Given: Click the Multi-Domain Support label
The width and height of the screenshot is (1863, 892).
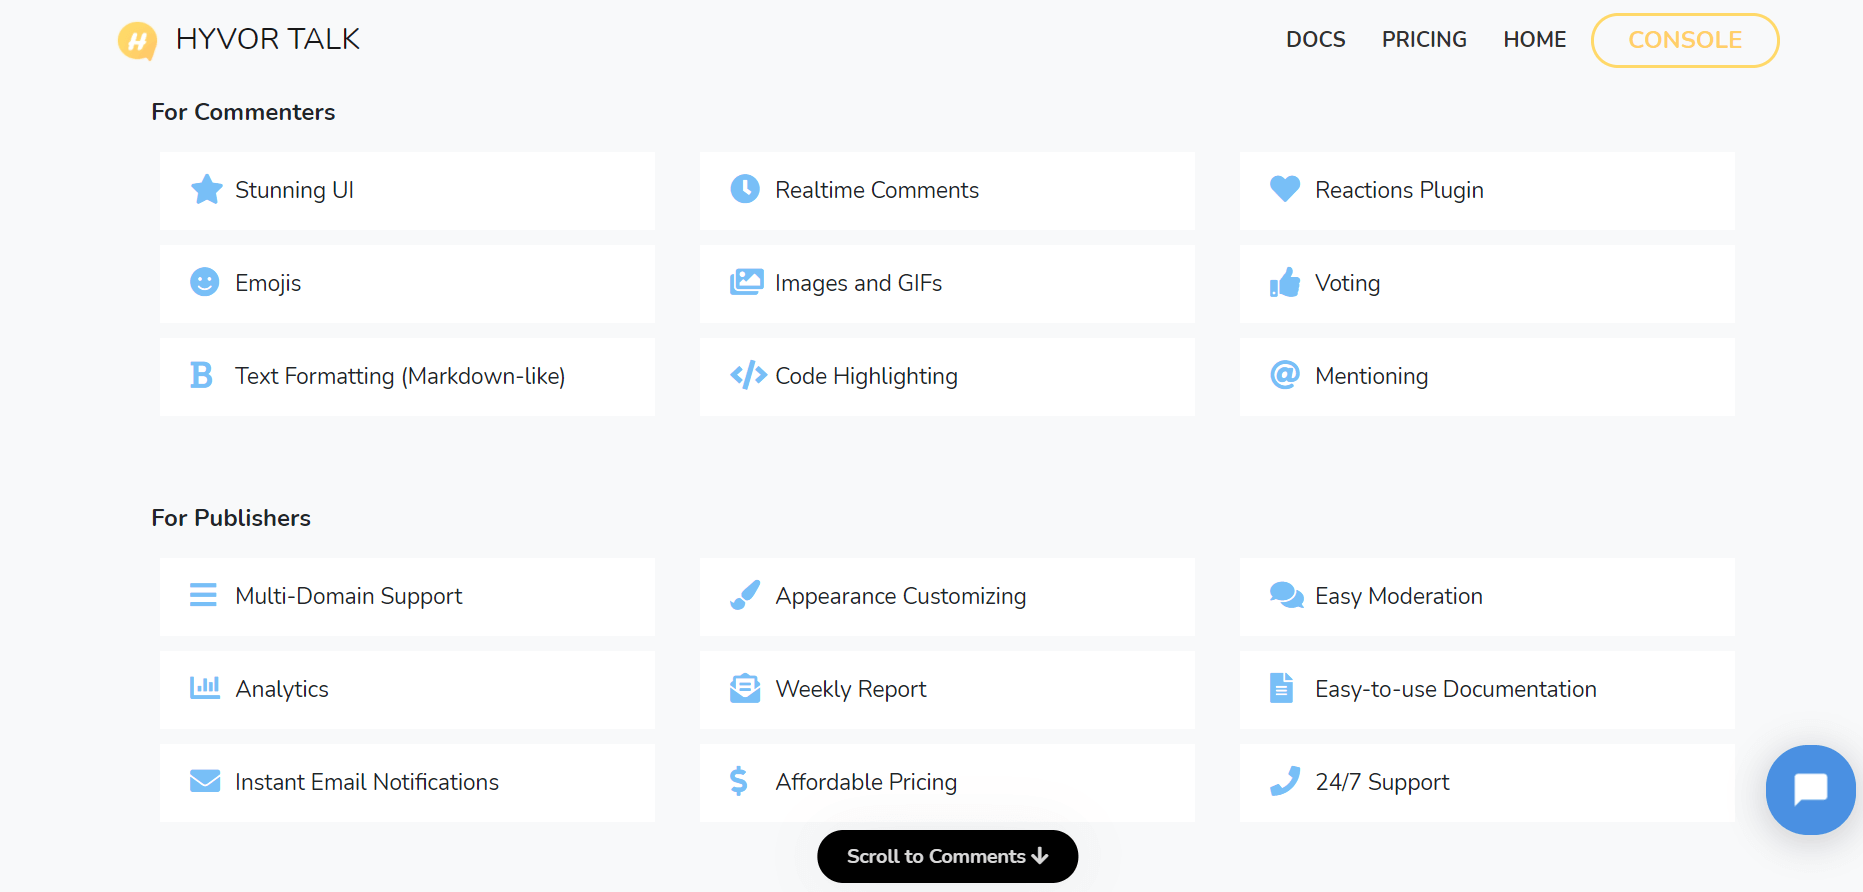Looking at the screenshot, I should 348,596.
